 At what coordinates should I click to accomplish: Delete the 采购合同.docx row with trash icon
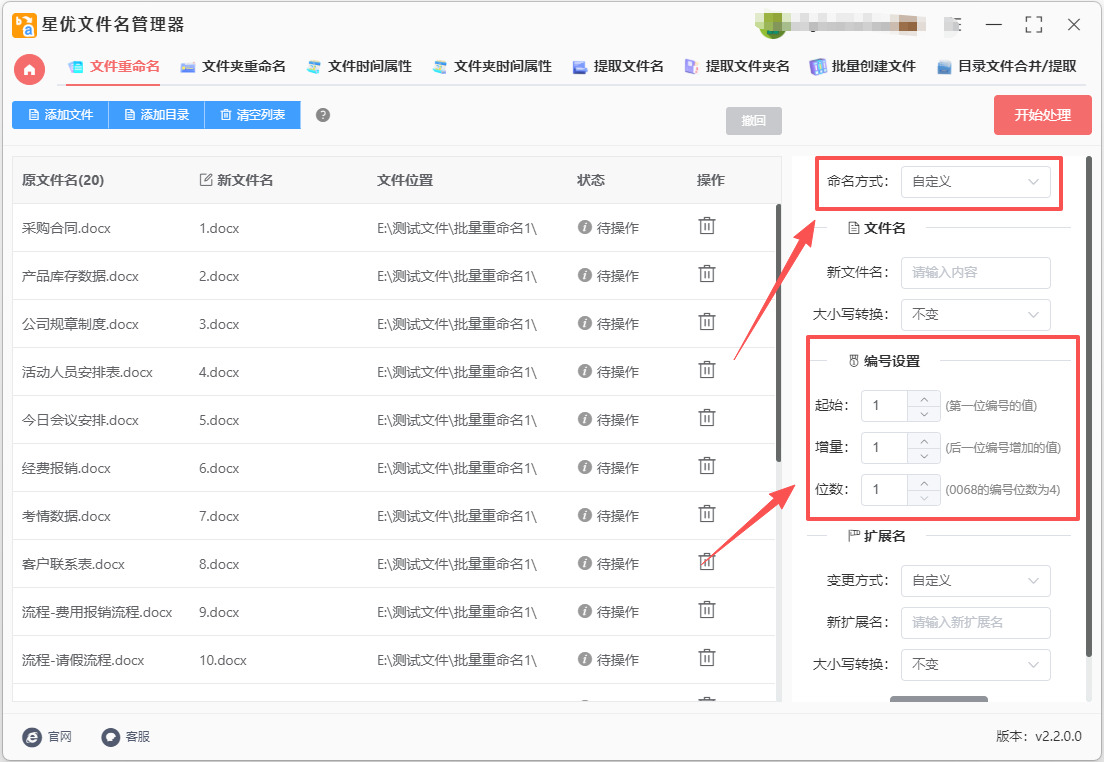point(706,226)
